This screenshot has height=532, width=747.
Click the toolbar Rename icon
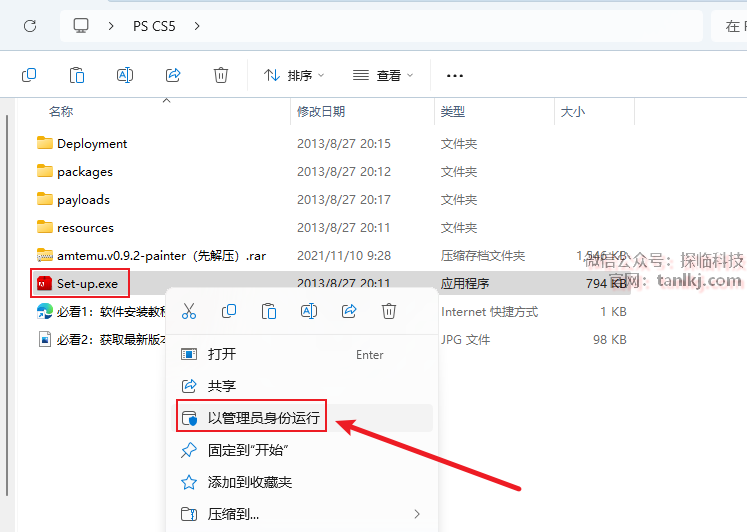(x=125, y=75)
